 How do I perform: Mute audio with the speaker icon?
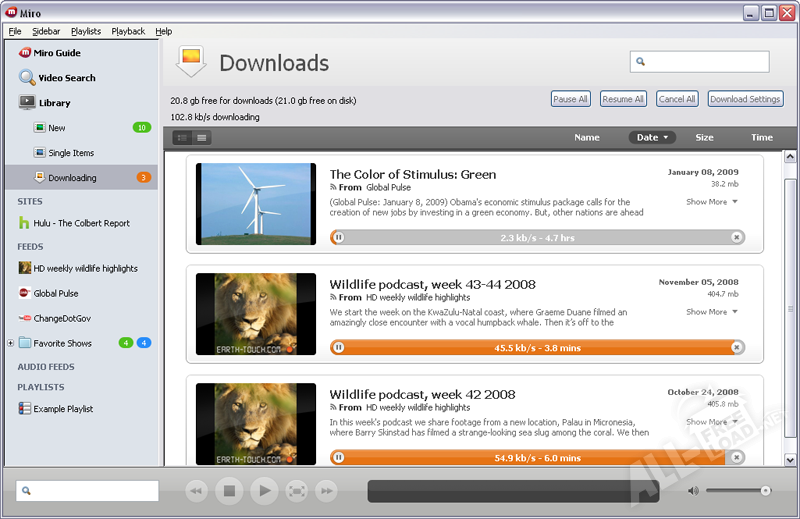tap(693, 490)
